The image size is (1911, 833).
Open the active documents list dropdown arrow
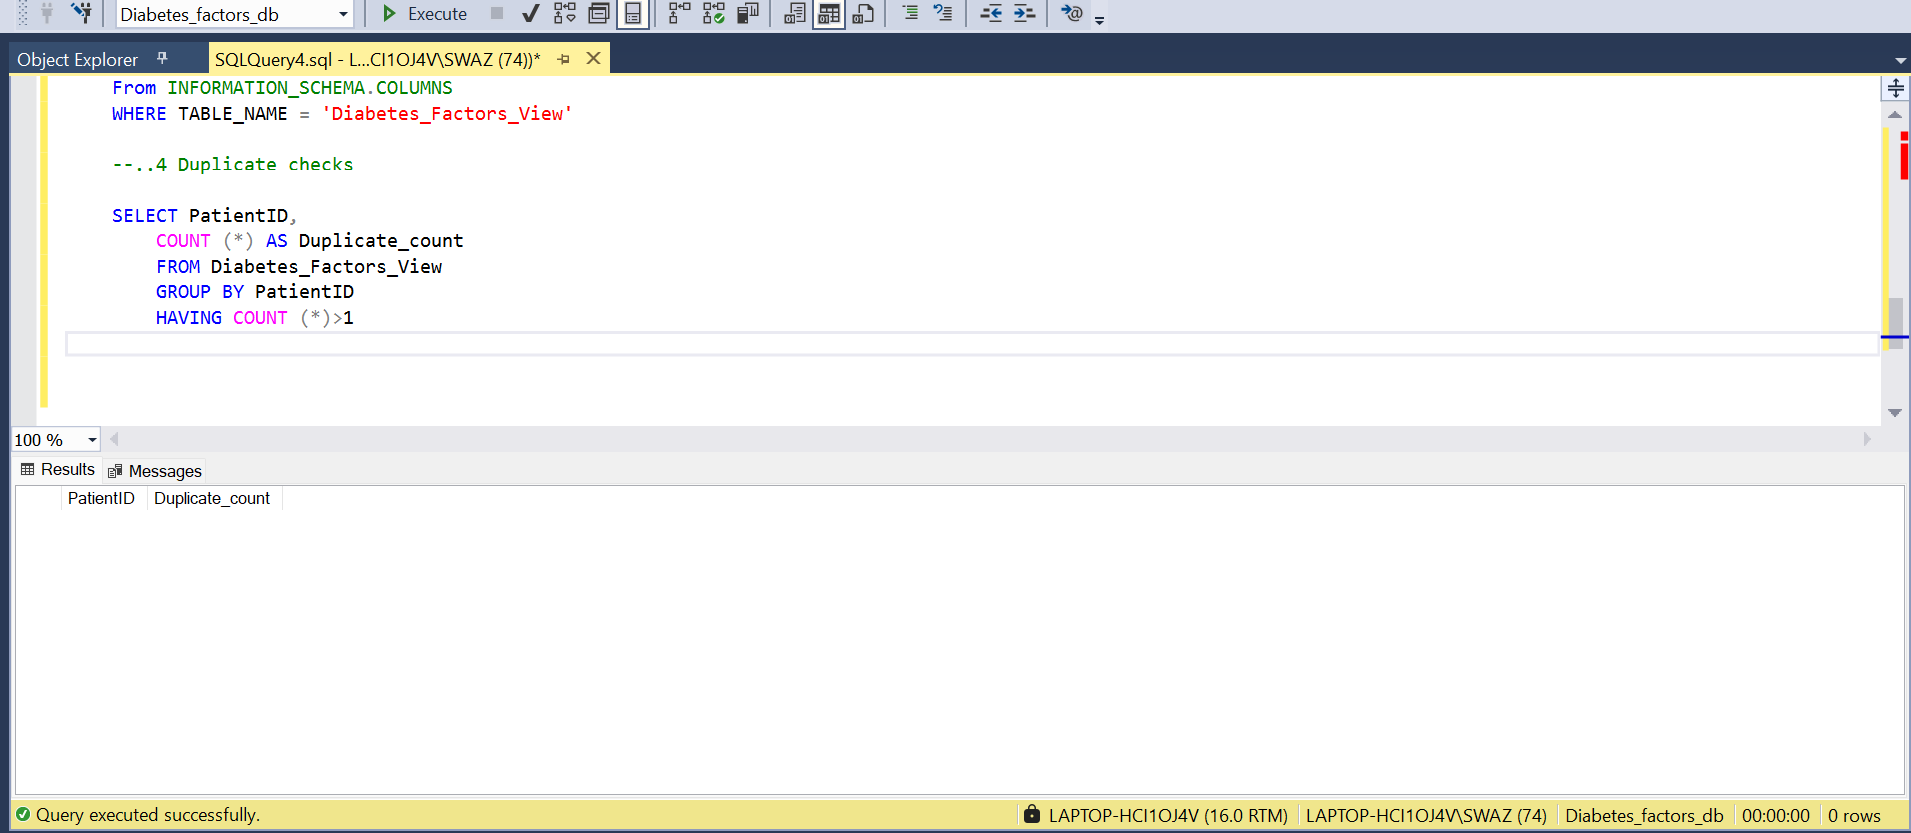pyautogui.click(x=1900, y=61)
